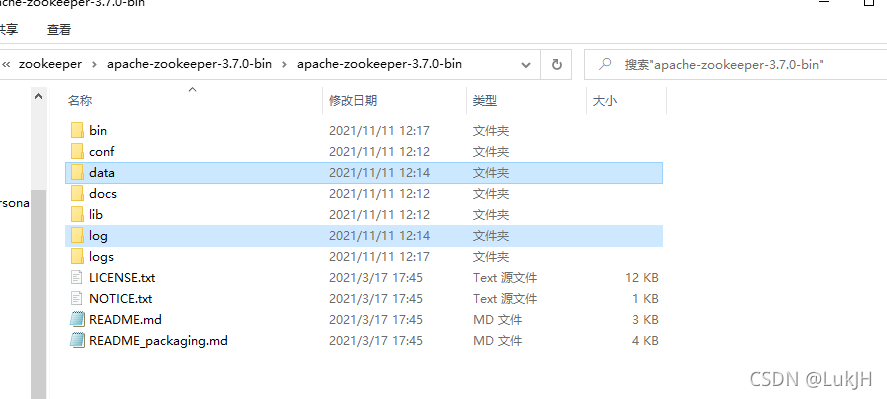887x399 pixels.
Task: Click the search magnifier icon
Action: pyautogui.click(x=605, y=64)
